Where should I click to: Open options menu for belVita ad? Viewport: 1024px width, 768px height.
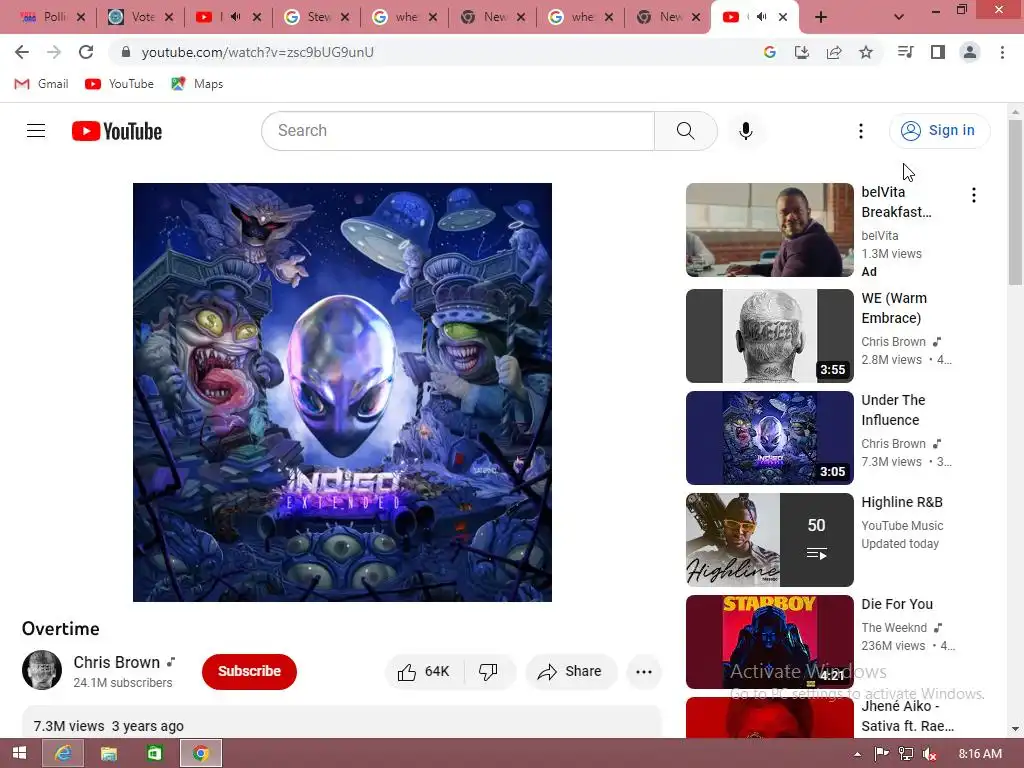point(974,195)
